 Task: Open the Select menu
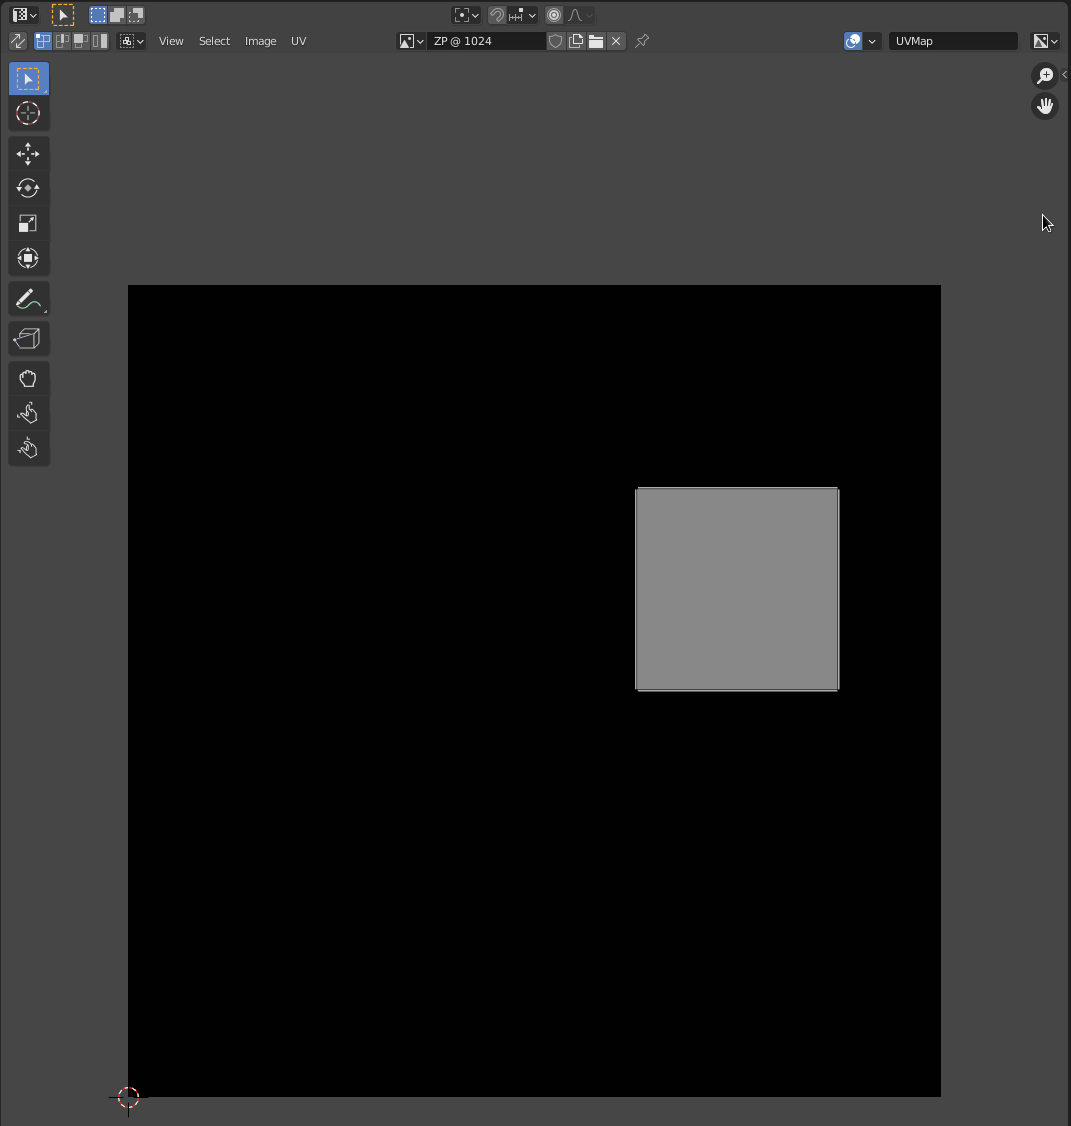214,41
